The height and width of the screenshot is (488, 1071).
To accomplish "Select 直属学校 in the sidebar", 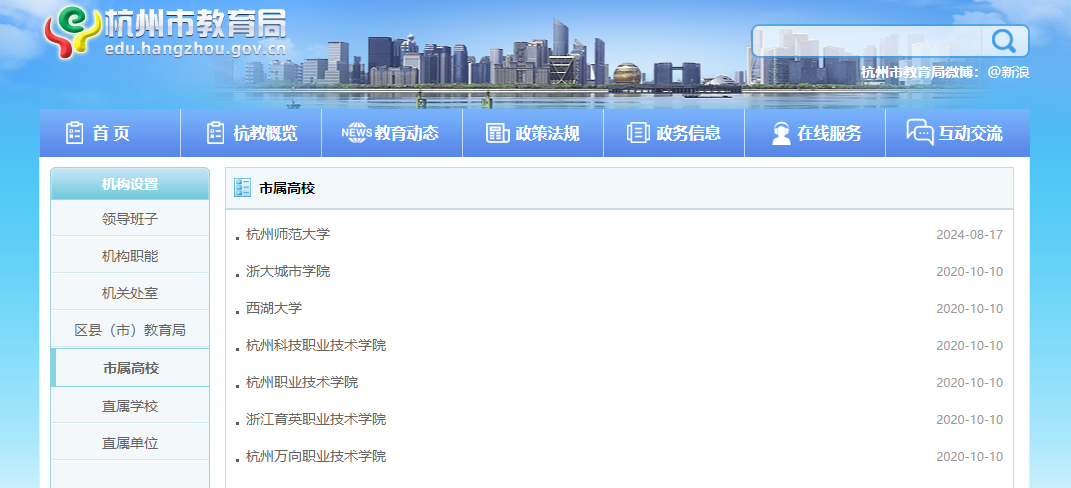I will (130, 406).
